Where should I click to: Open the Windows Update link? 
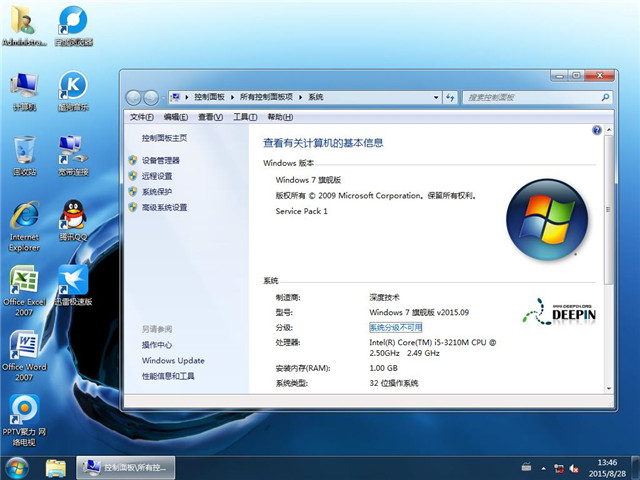pyautogui.click(x=173, y=360)
